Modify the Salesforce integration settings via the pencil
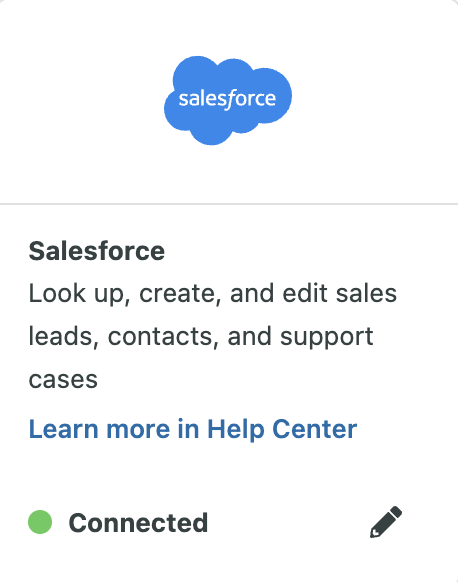This screenshot has height=582, width=458. click(x=386, y=522)
